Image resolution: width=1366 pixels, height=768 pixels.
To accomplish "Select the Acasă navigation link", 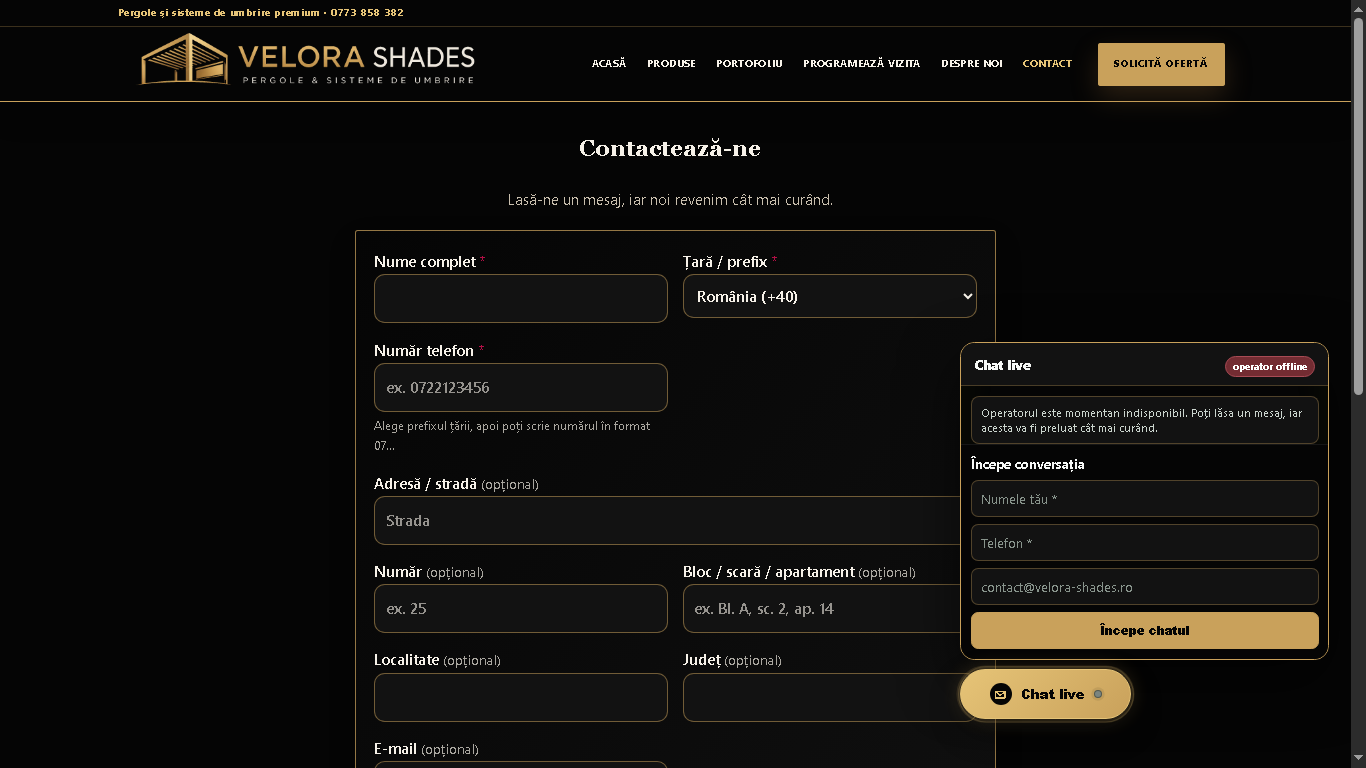I will (609, 63).
